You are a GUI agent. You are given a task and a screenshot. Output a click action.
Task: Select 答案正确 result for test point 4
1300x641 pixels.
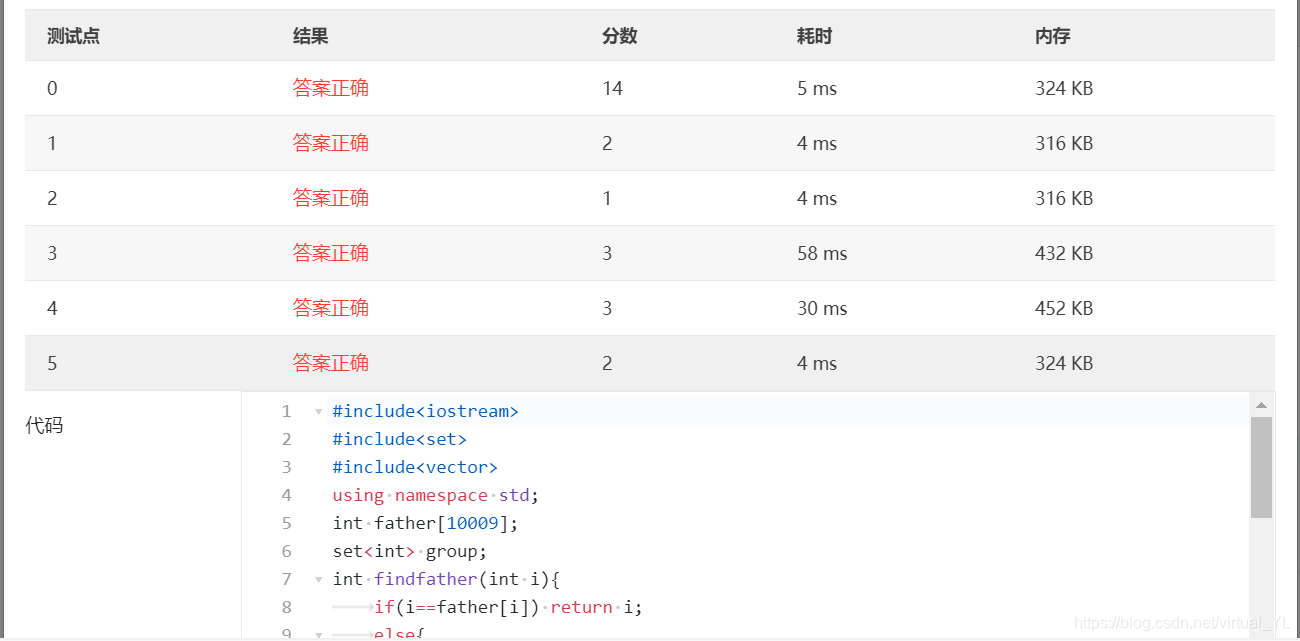(x=331, y=308)
